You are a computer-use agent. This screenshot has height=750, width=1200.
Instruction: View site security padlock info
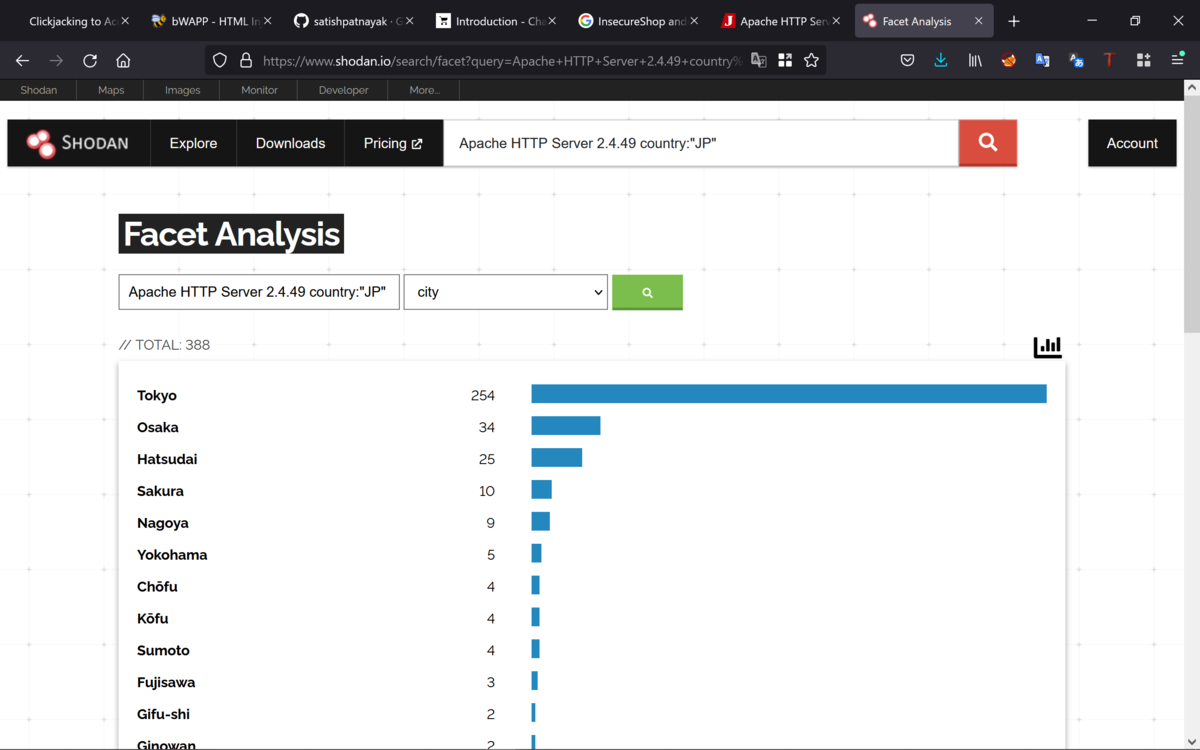[x=246, y=60]
